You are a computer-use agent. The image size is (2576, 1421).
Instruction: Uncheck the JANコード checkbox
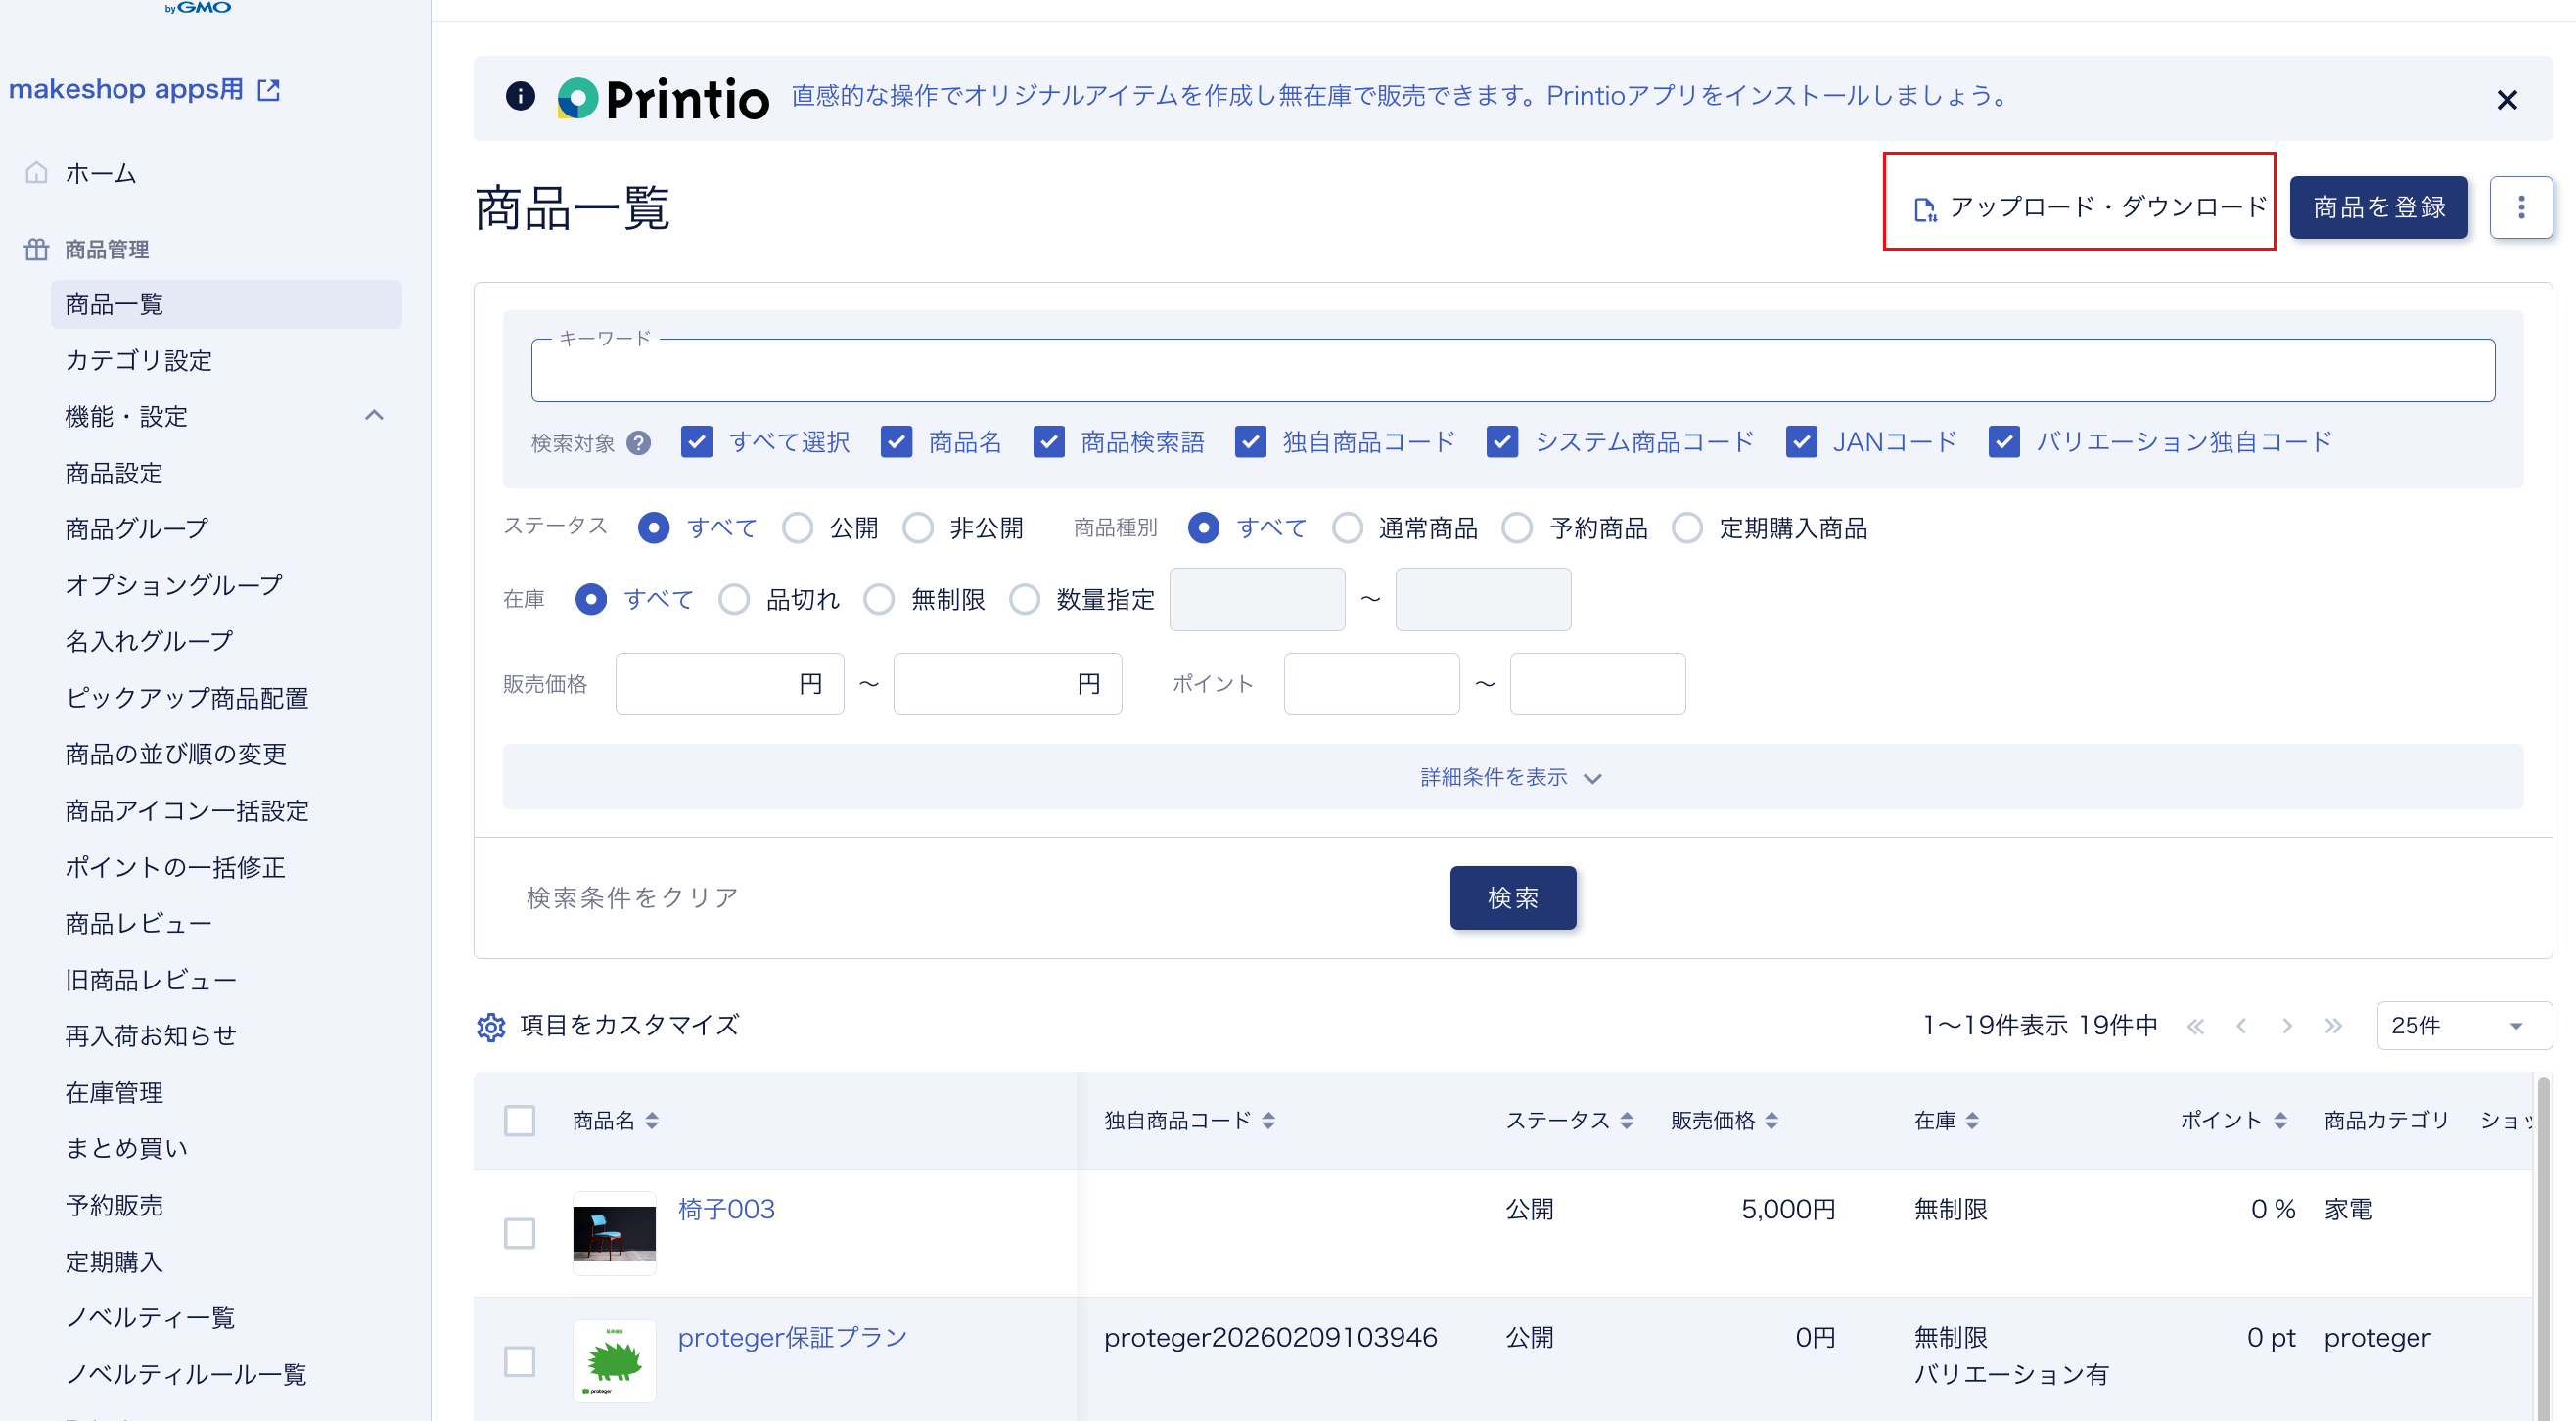coord(1801,442)
